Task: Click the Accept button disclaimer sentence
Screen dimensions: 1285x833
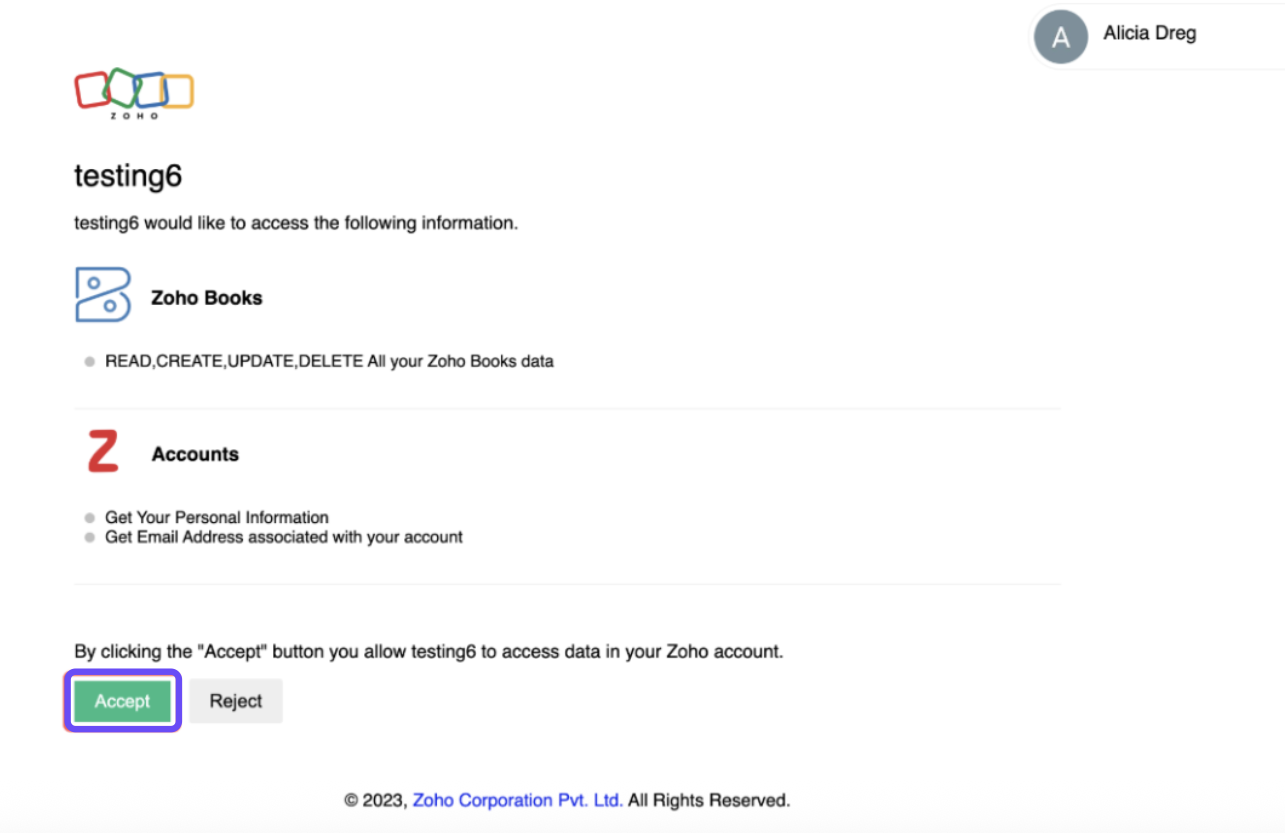Action: 428,651
